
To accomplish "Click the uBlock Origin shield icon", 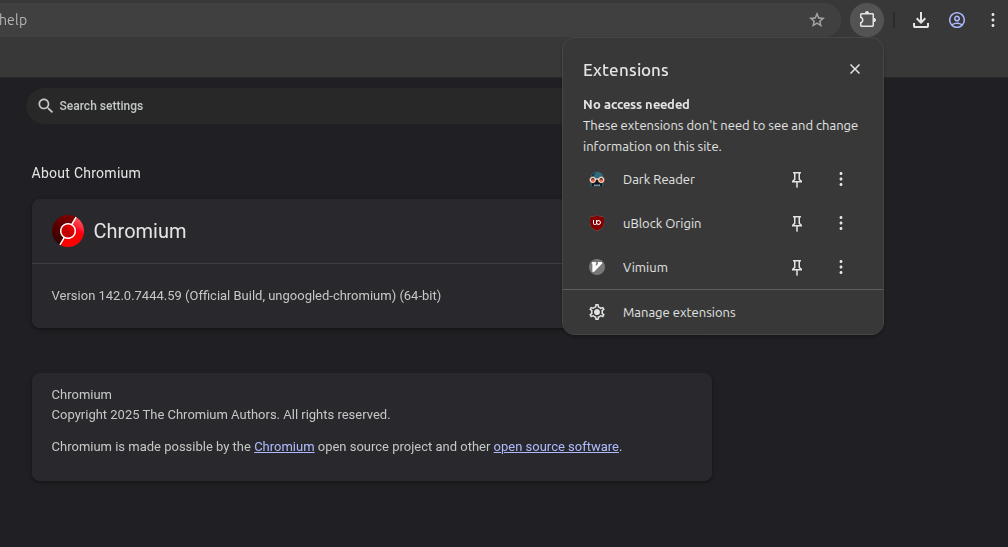I will coord(597,223).
